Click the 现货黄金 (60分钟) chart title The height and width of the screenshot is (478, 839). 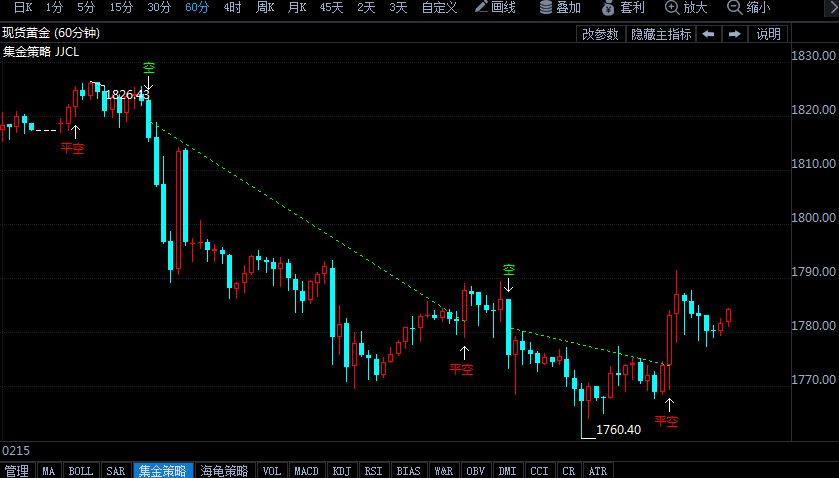(51, 33)
